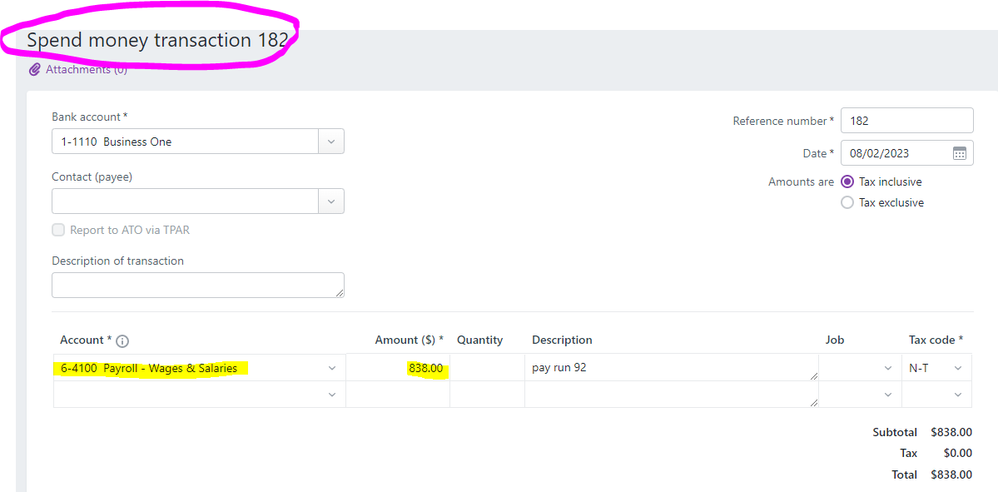Select the Tax exclusive radio button
This screenshot has height=492, width=998.
(x=848, y=203)
